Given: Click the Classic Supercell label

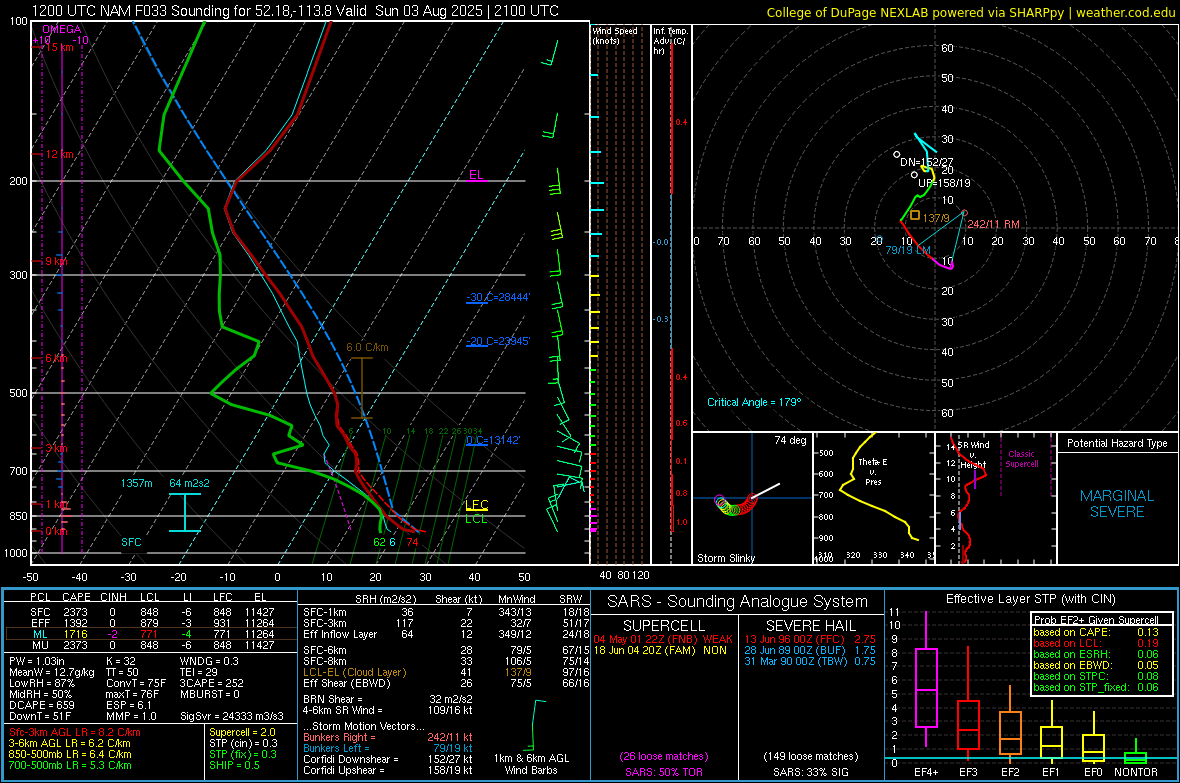Looking at the screenshot, I should (x=1021, y=459).
